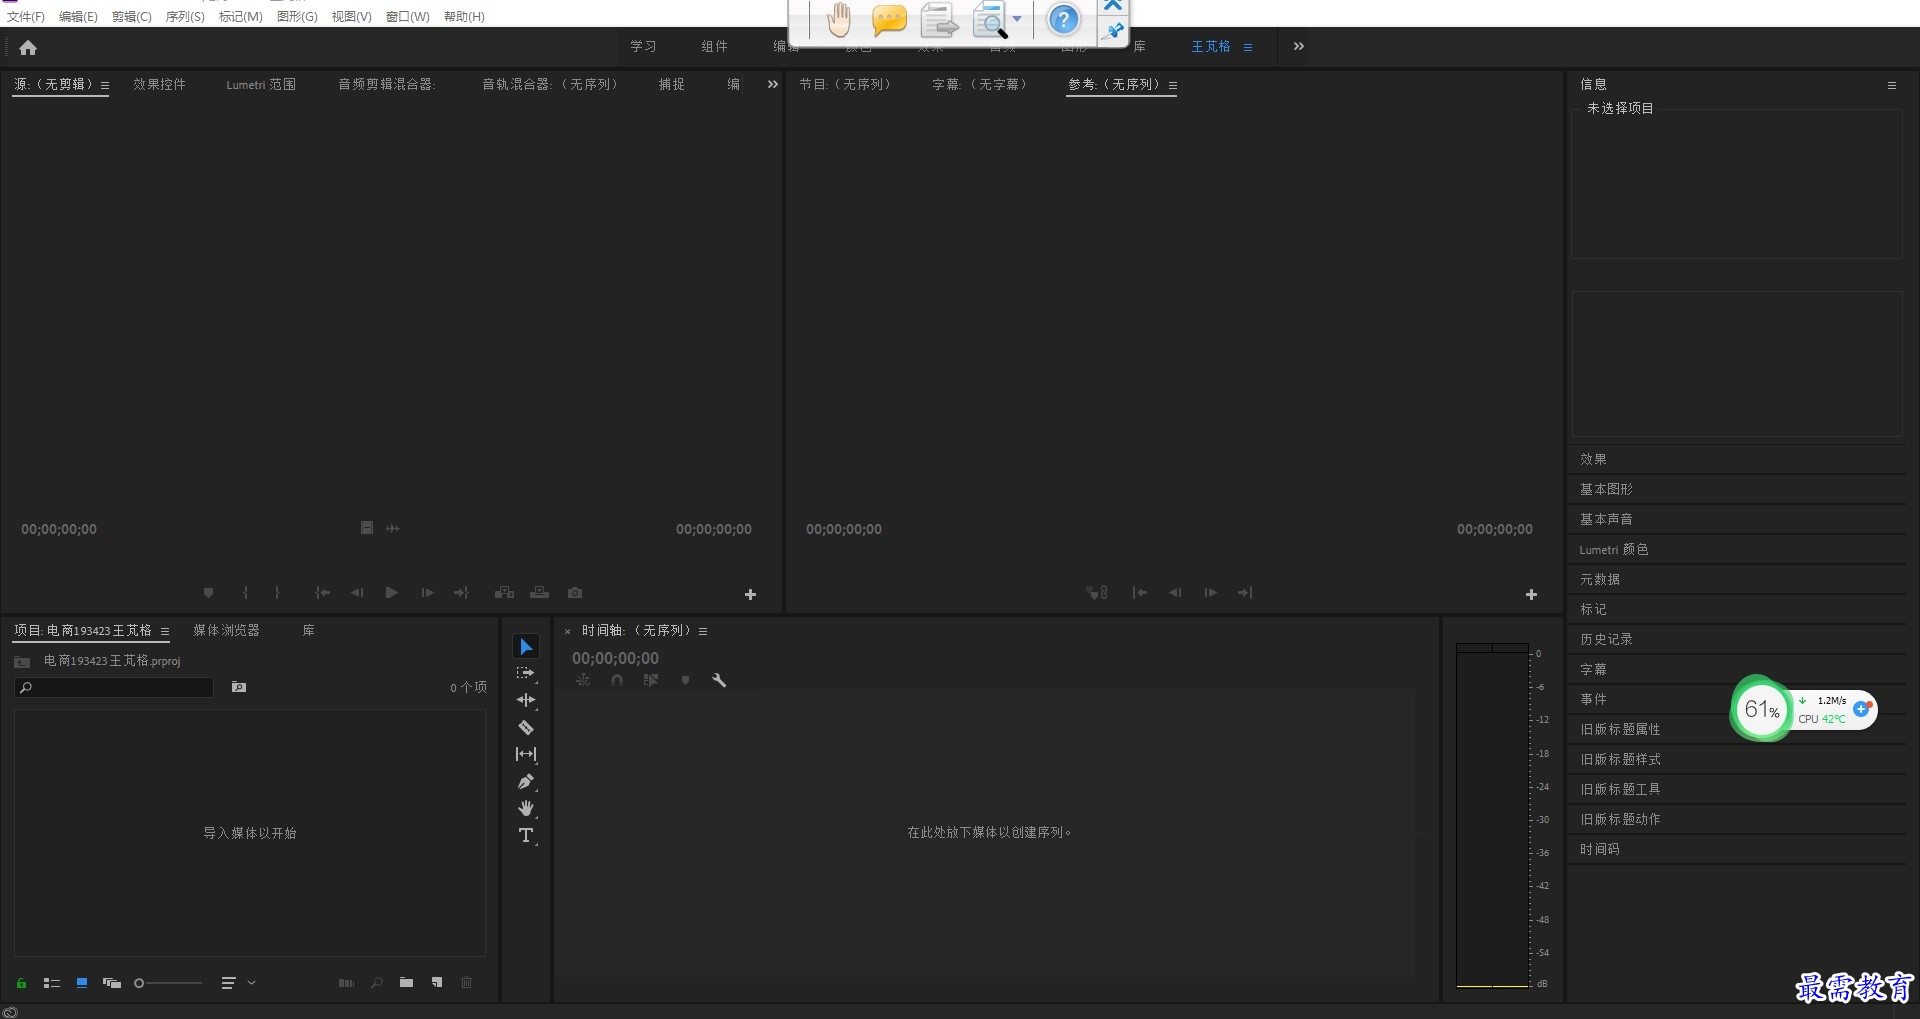
Task: Open Project panel hamburger menu
Action: coord(165,631)
